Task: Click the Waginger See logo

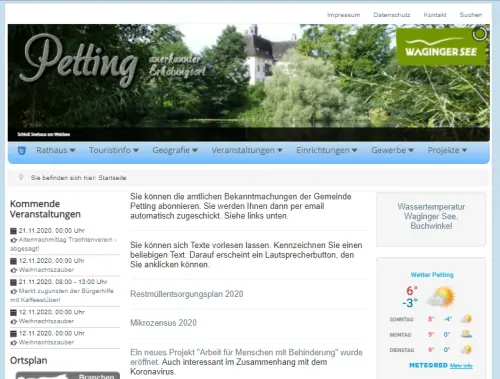Action: coord(441,47)
